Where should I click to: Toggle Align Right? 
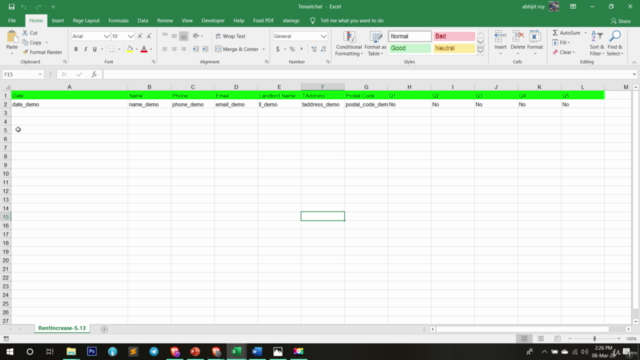tap(184, 49)
